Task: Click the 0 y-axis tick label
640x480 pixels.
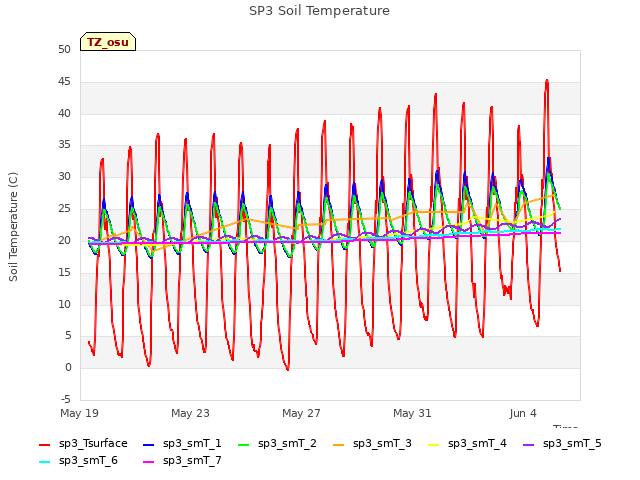Action: click(68, 368)
